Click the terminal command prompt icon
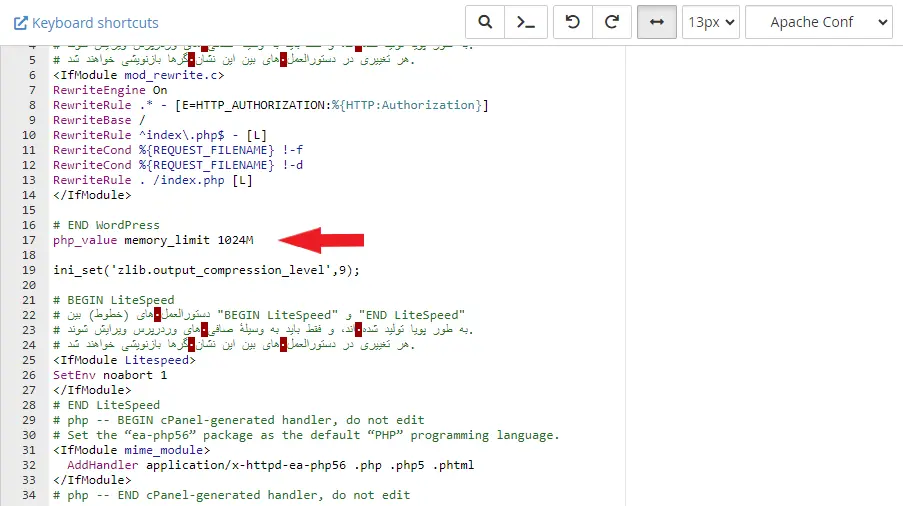The image size is (903, 506). (526, 22)
